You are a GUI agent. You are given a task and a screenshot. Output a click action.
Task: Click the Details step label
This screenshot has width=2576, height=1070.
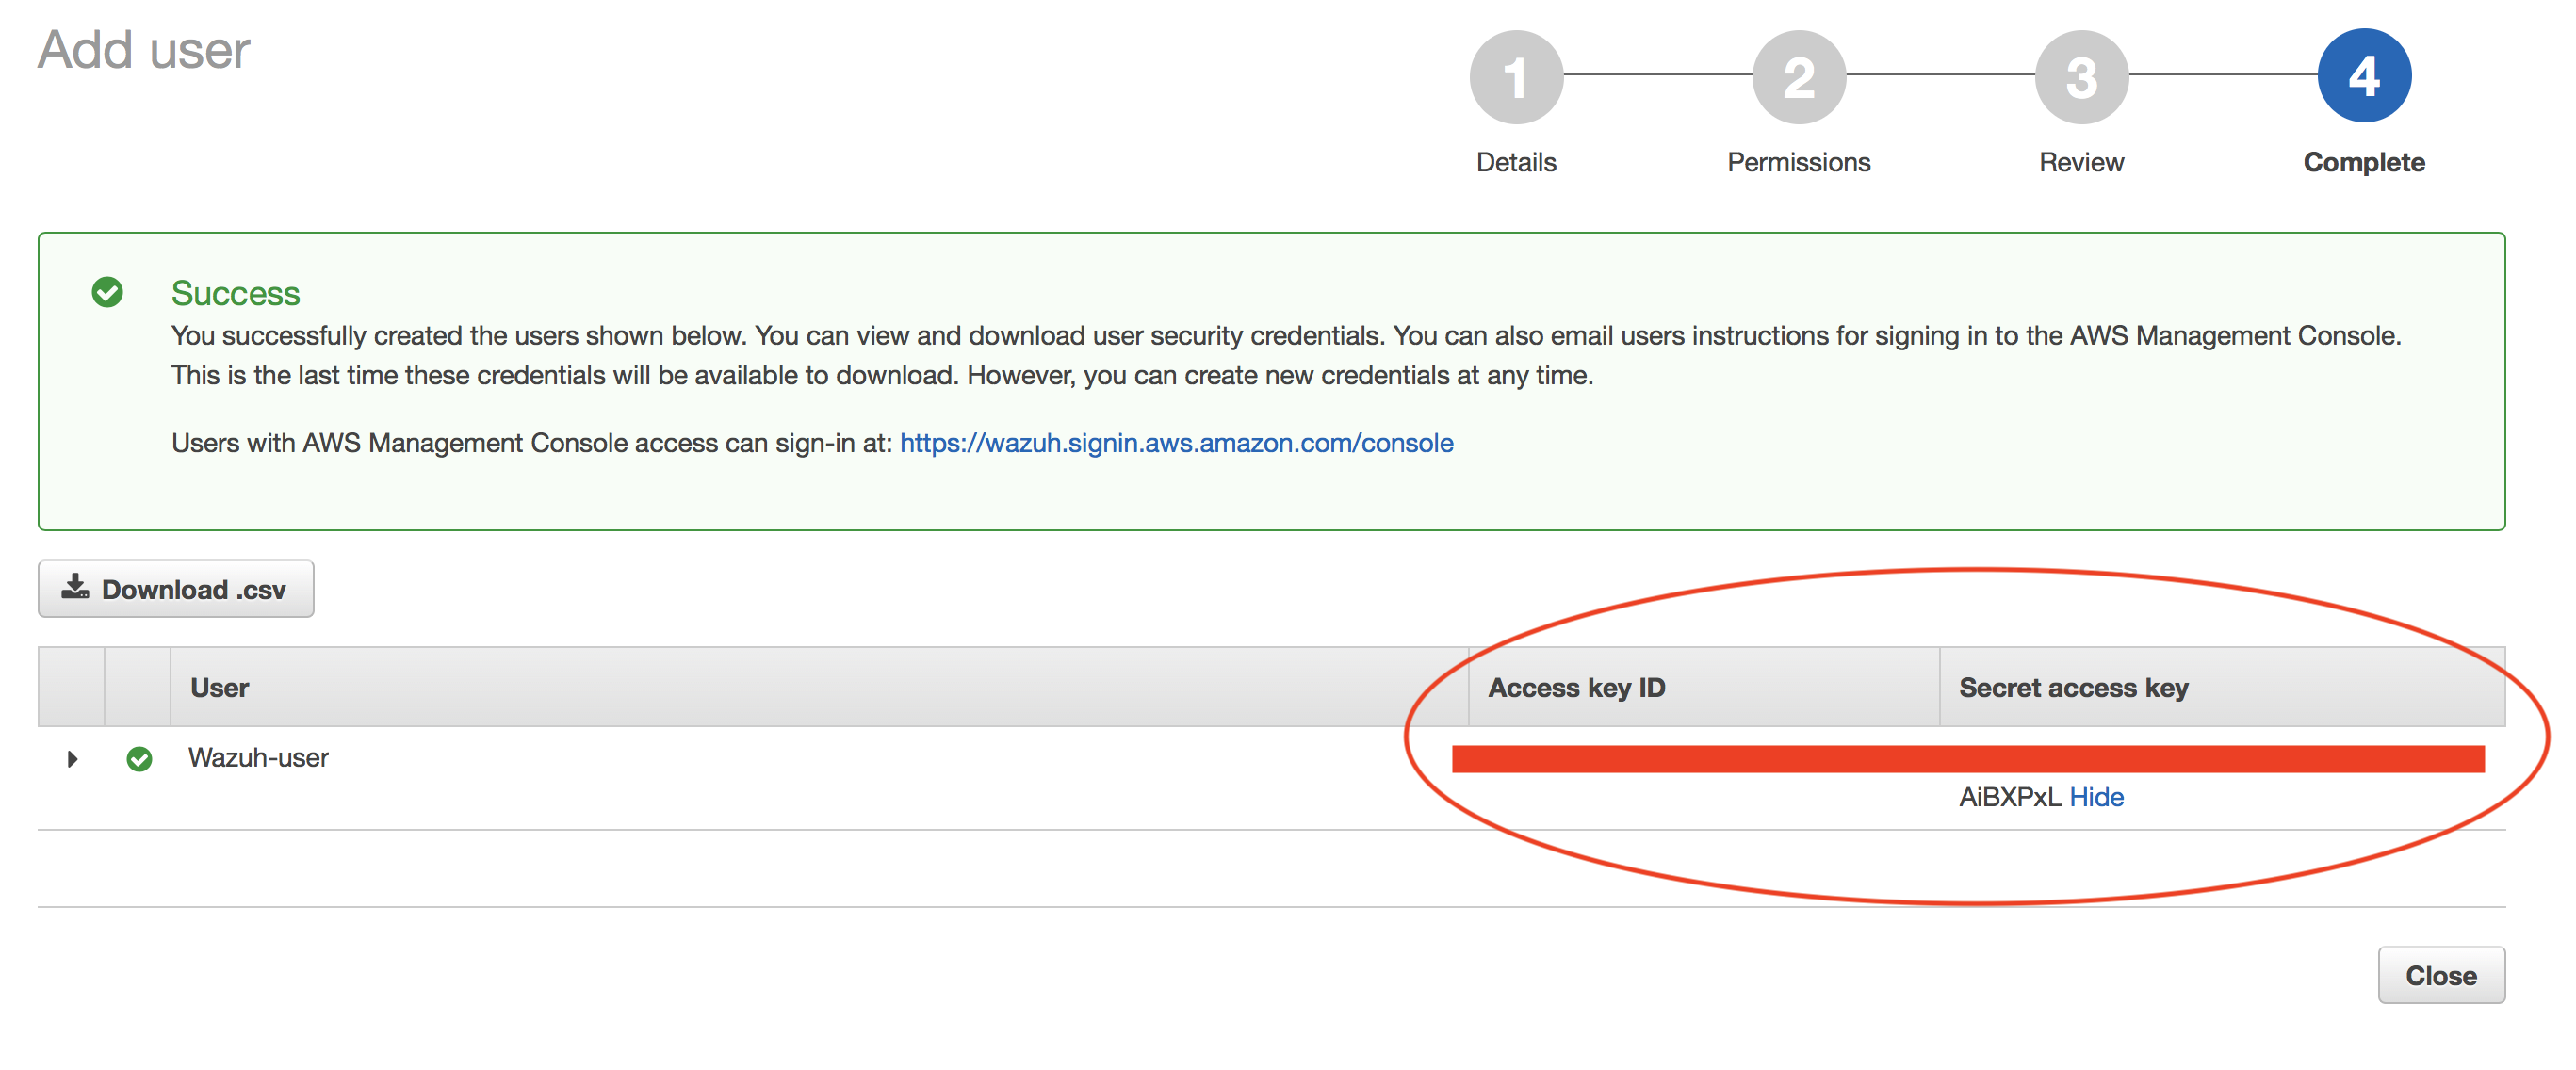point(1515,162)
